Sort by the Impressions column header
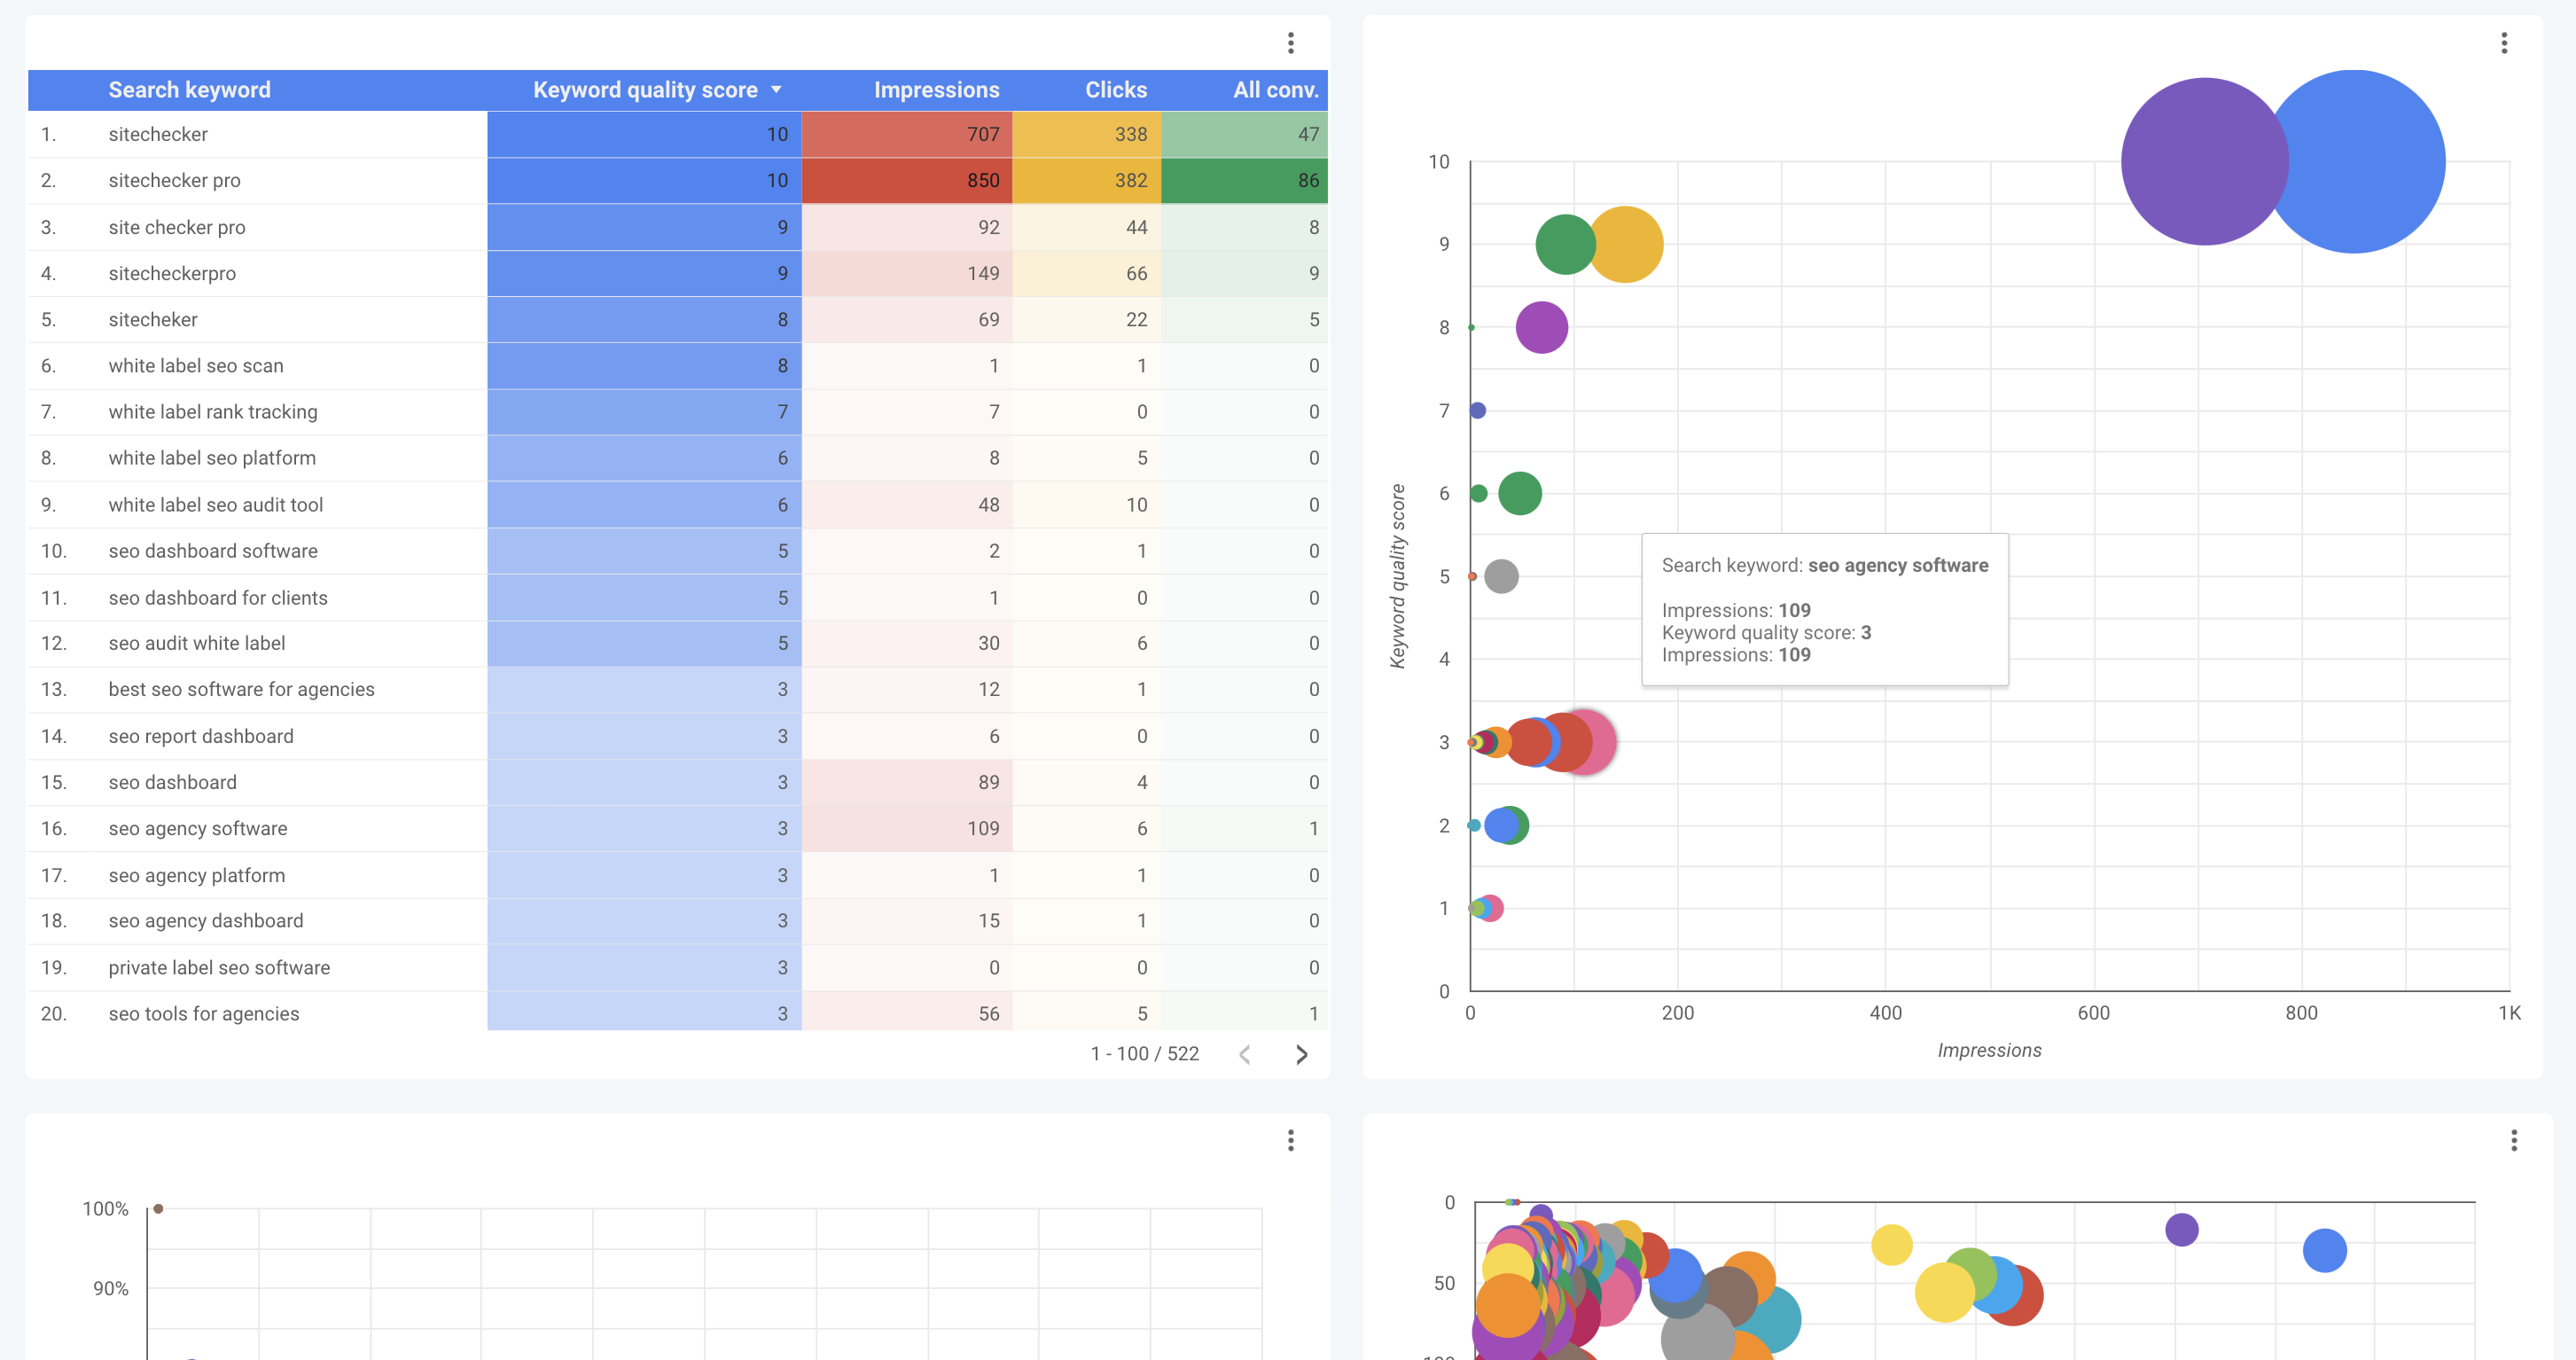Screen dimensions: 2576x1360 point(936,90)
